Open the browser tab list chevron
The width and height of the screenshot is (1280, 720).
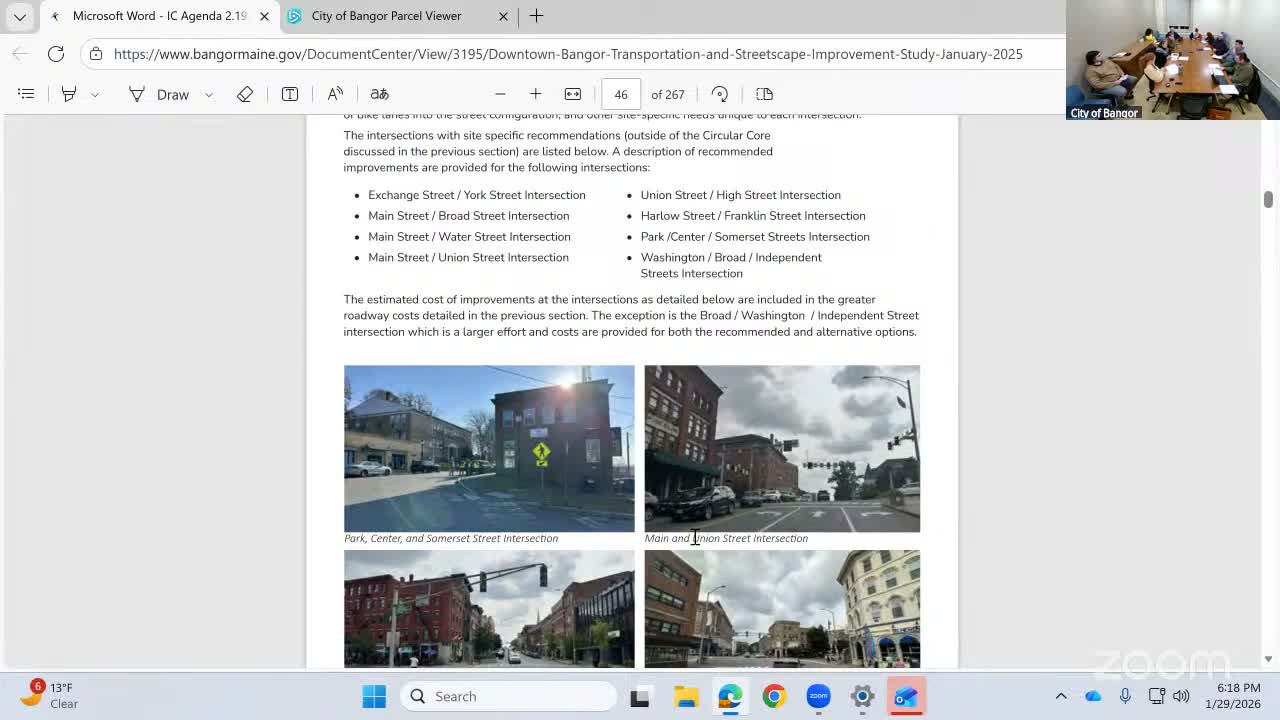pos(19,16)
